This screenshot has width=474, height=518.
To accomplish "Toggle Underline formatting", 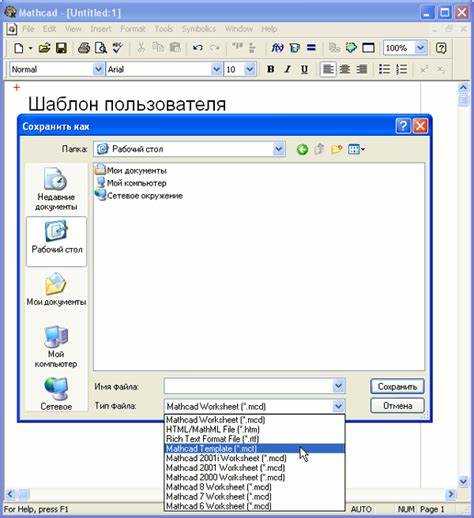I will (304, 69).
